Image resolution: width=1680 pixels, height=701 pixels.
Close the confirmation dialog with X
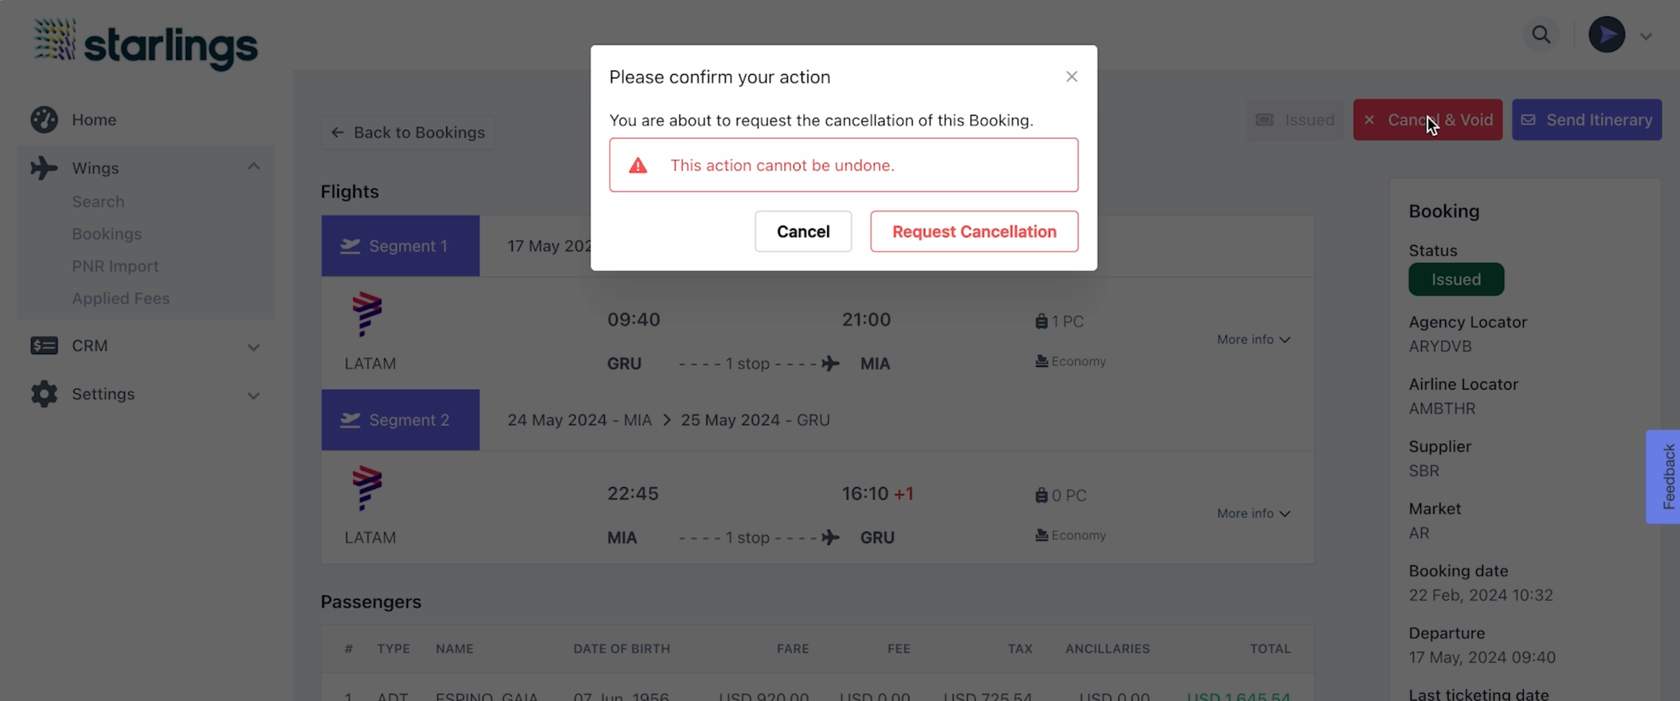1071,77
